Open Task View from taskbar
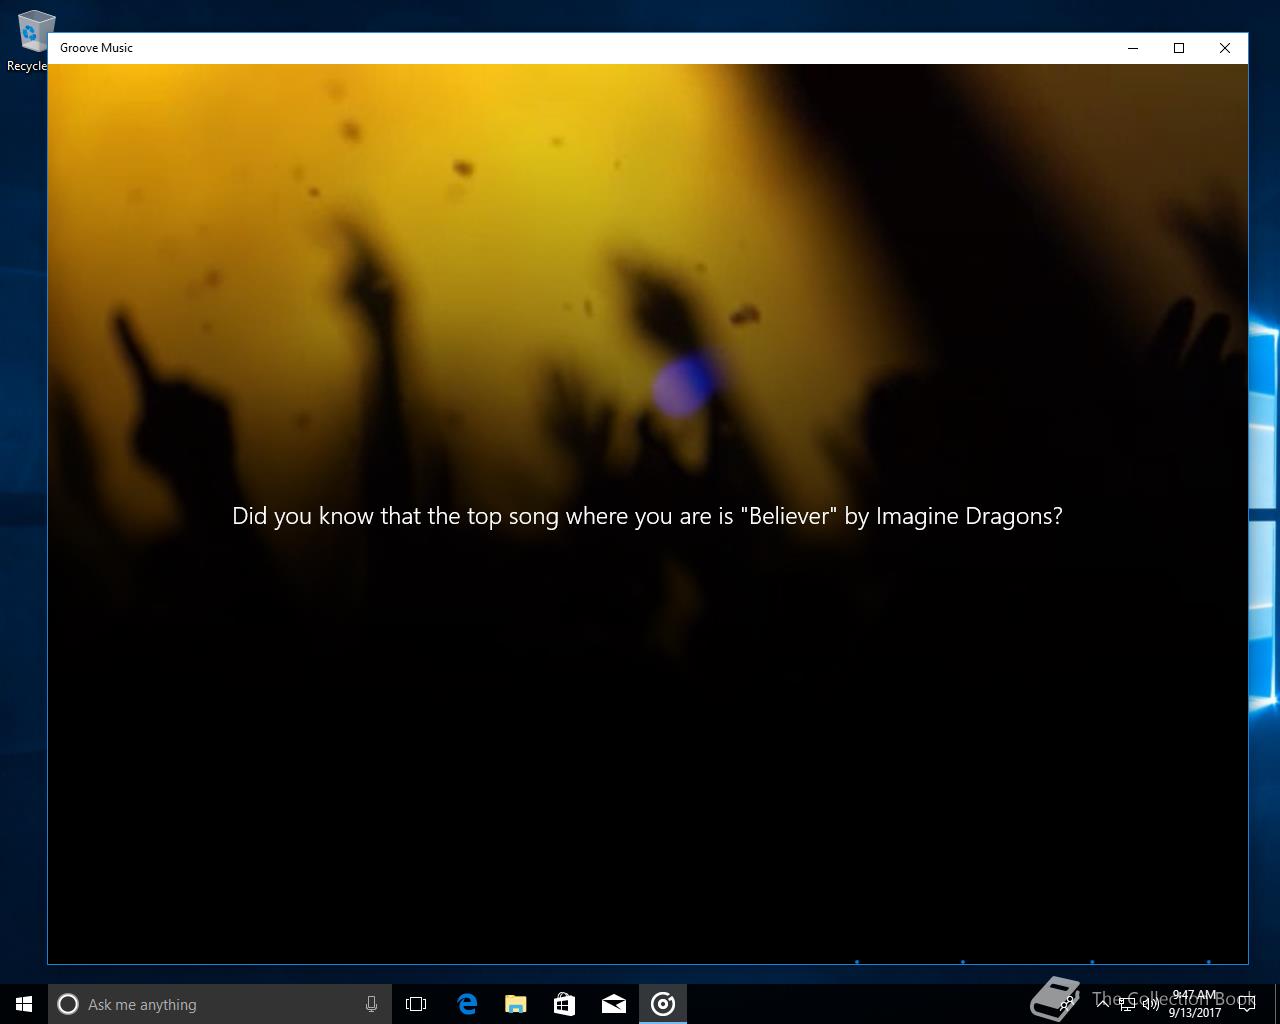The width and height of the screenshot is (1280, 1024). (416, 1004)
